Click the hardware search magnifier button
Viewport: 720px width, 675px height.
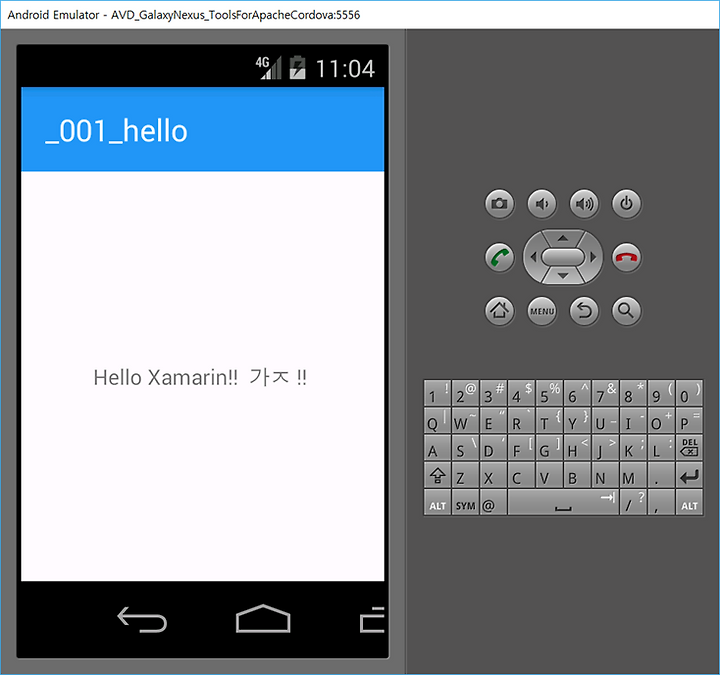[626, 311]
